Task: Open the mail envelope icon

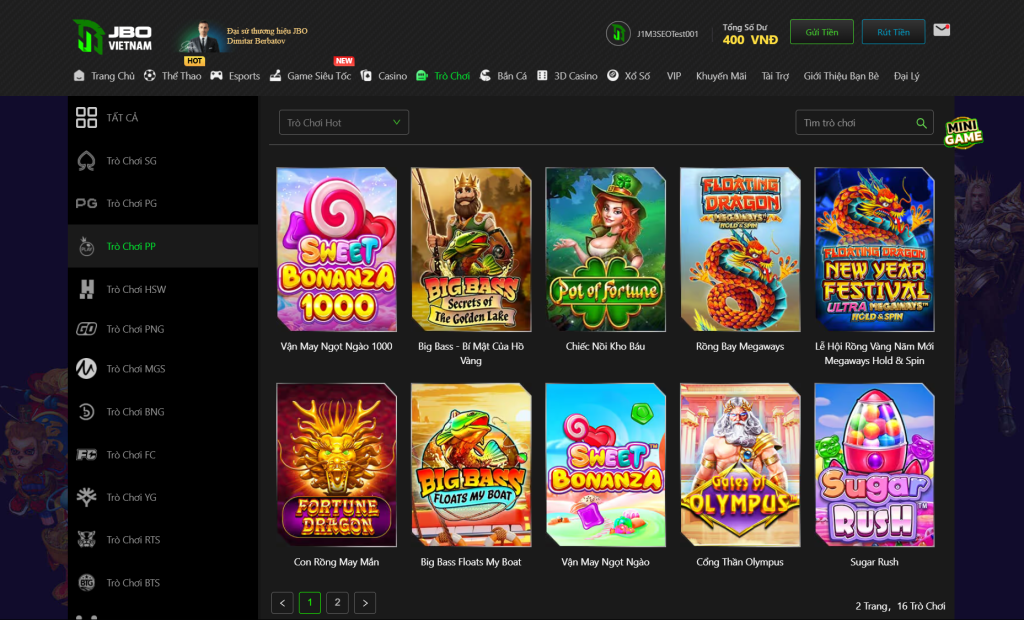Action: point(941,30)
